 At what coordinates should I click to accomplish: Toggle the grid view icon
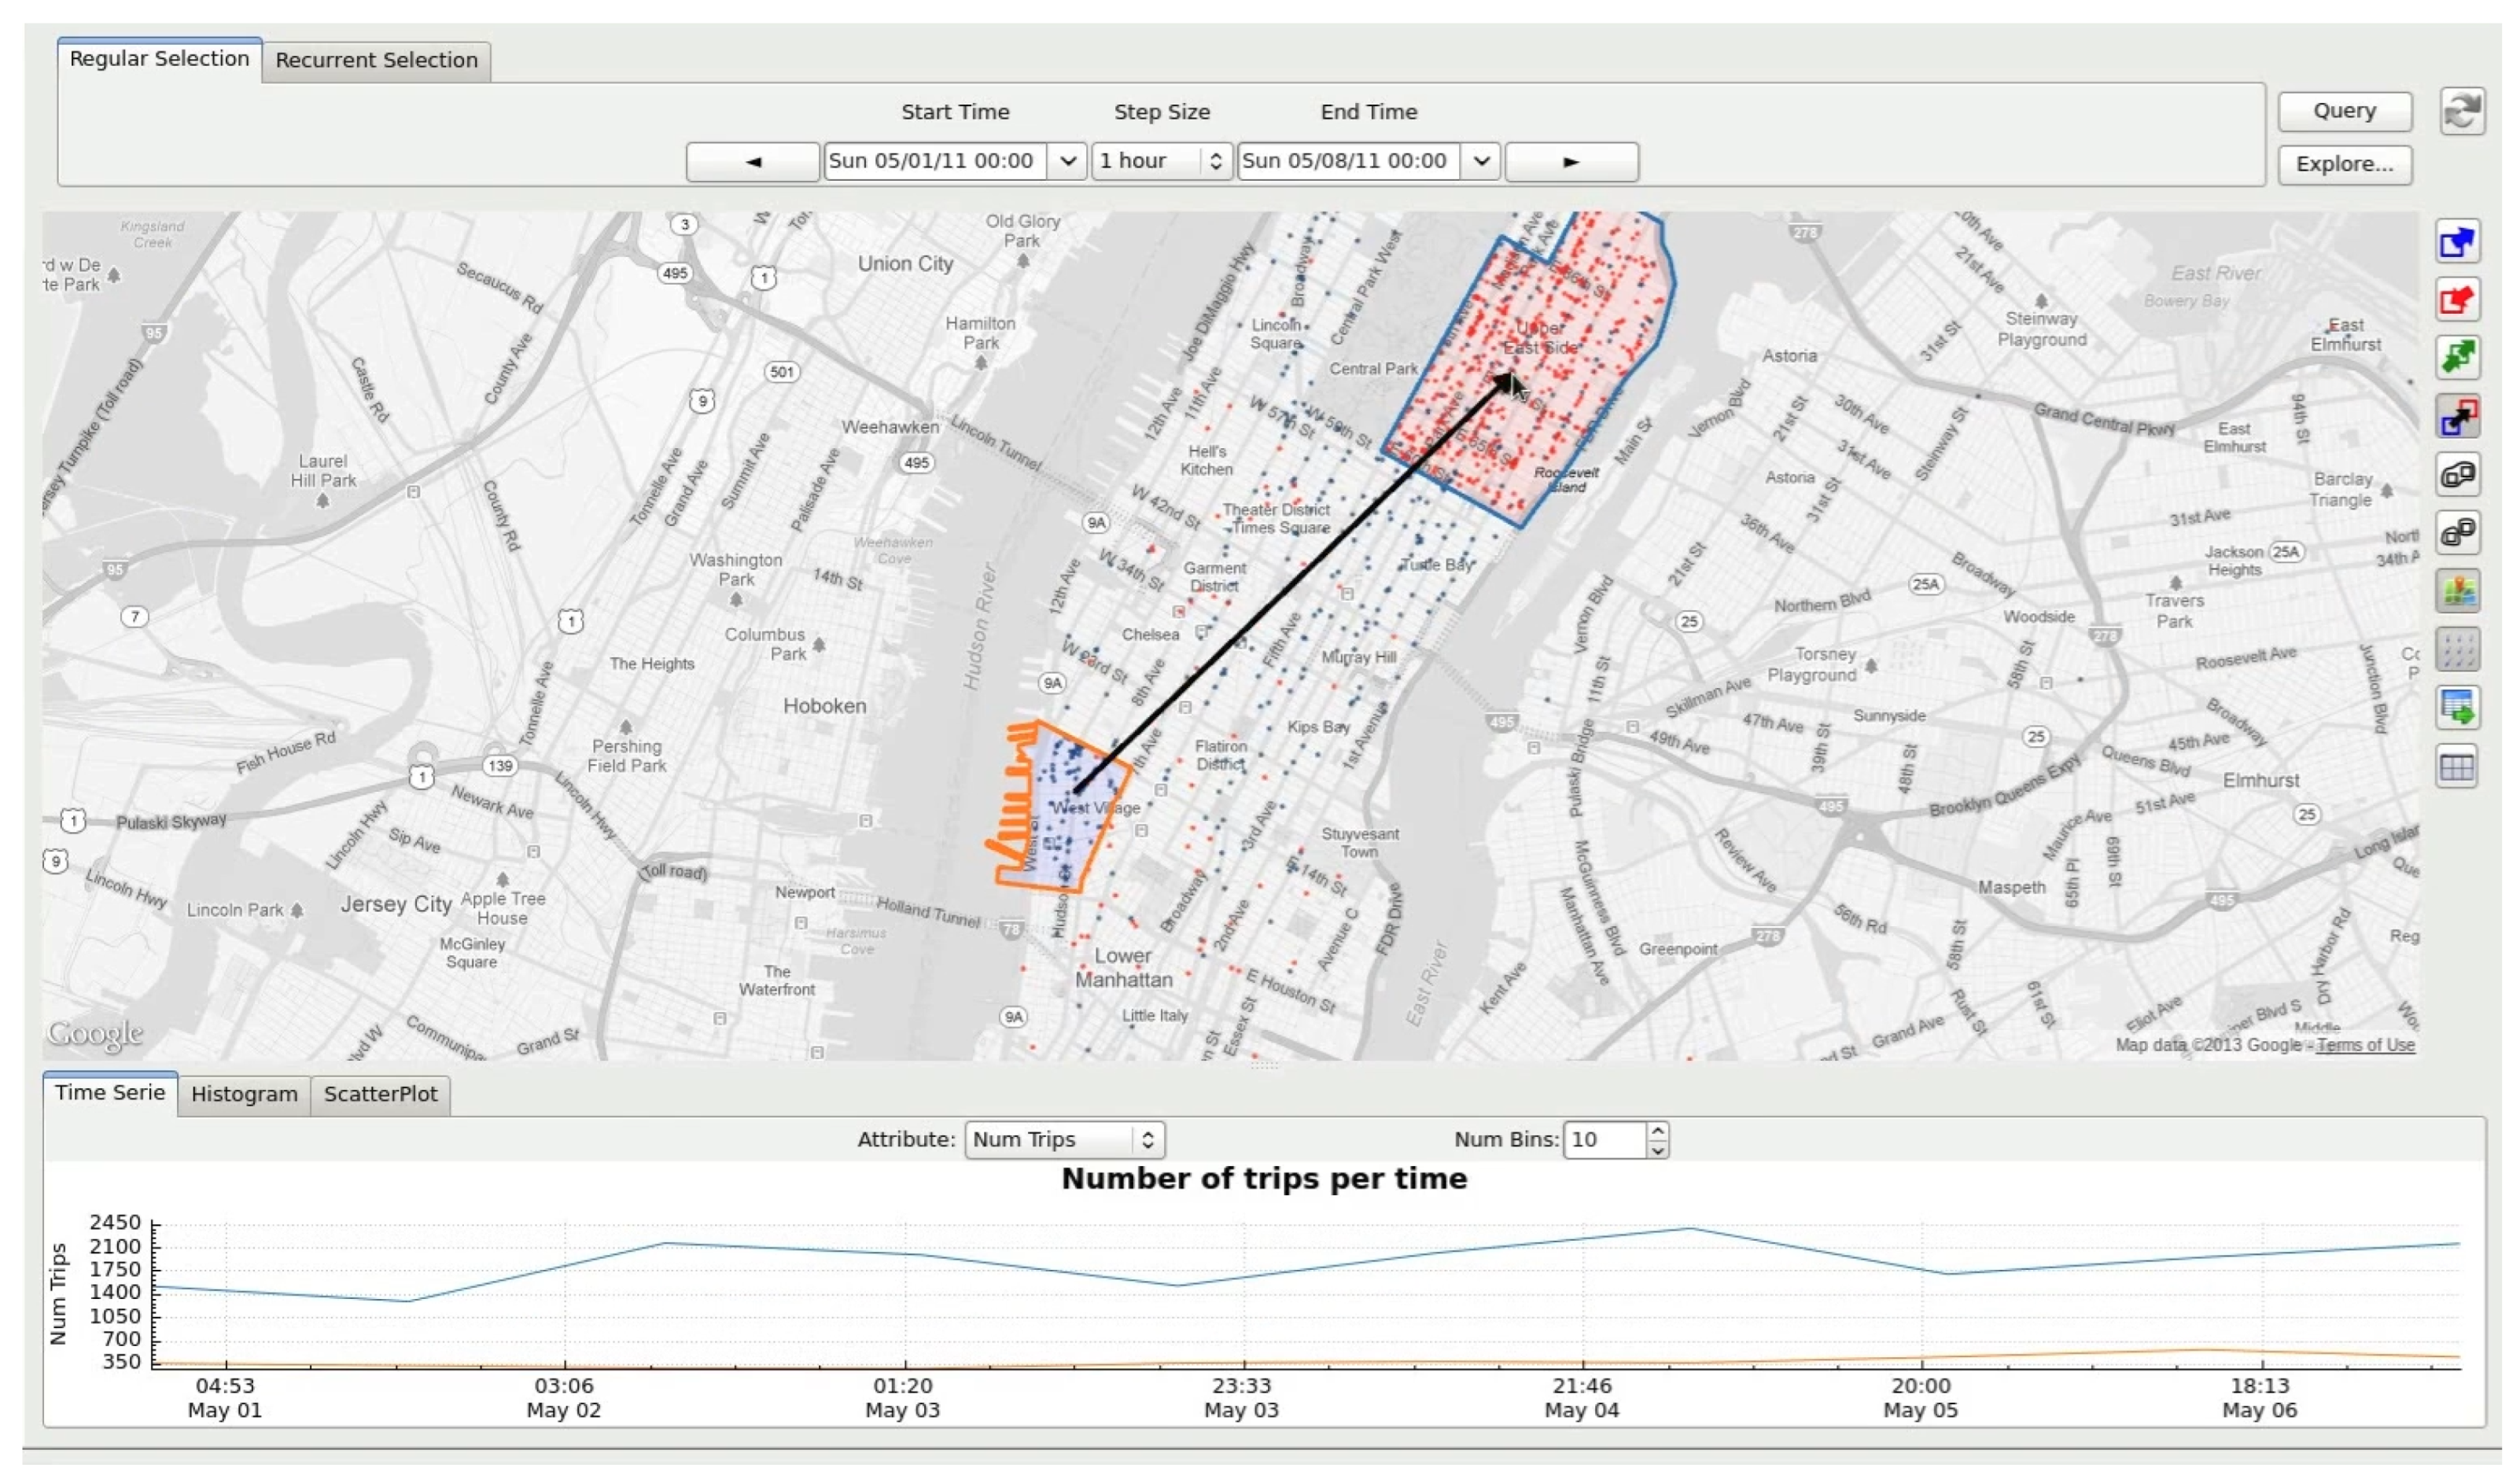(2457, 767)
